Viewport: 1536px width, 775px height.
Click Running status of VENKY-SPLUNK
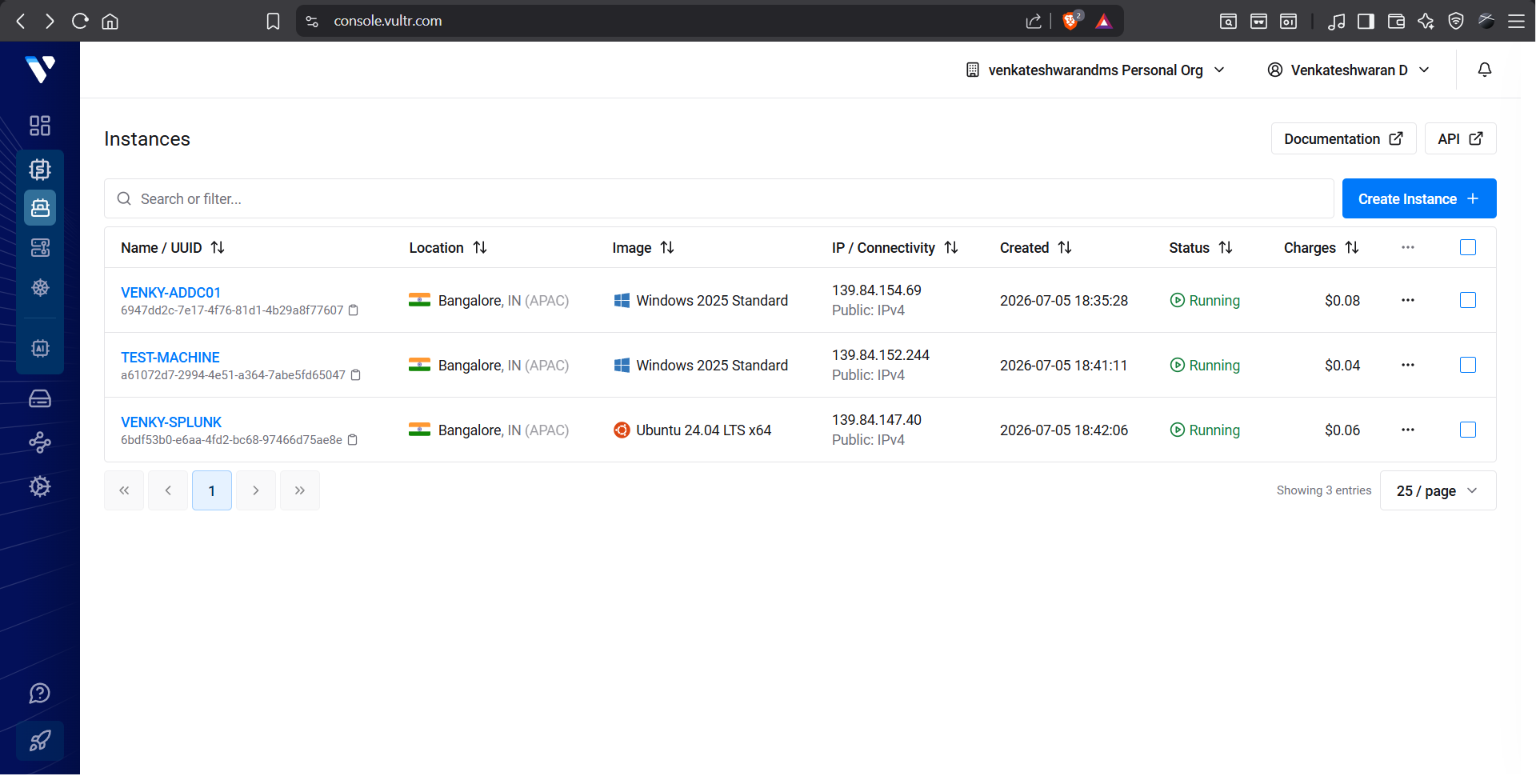pyautogui.click(x=1205, y=430)
